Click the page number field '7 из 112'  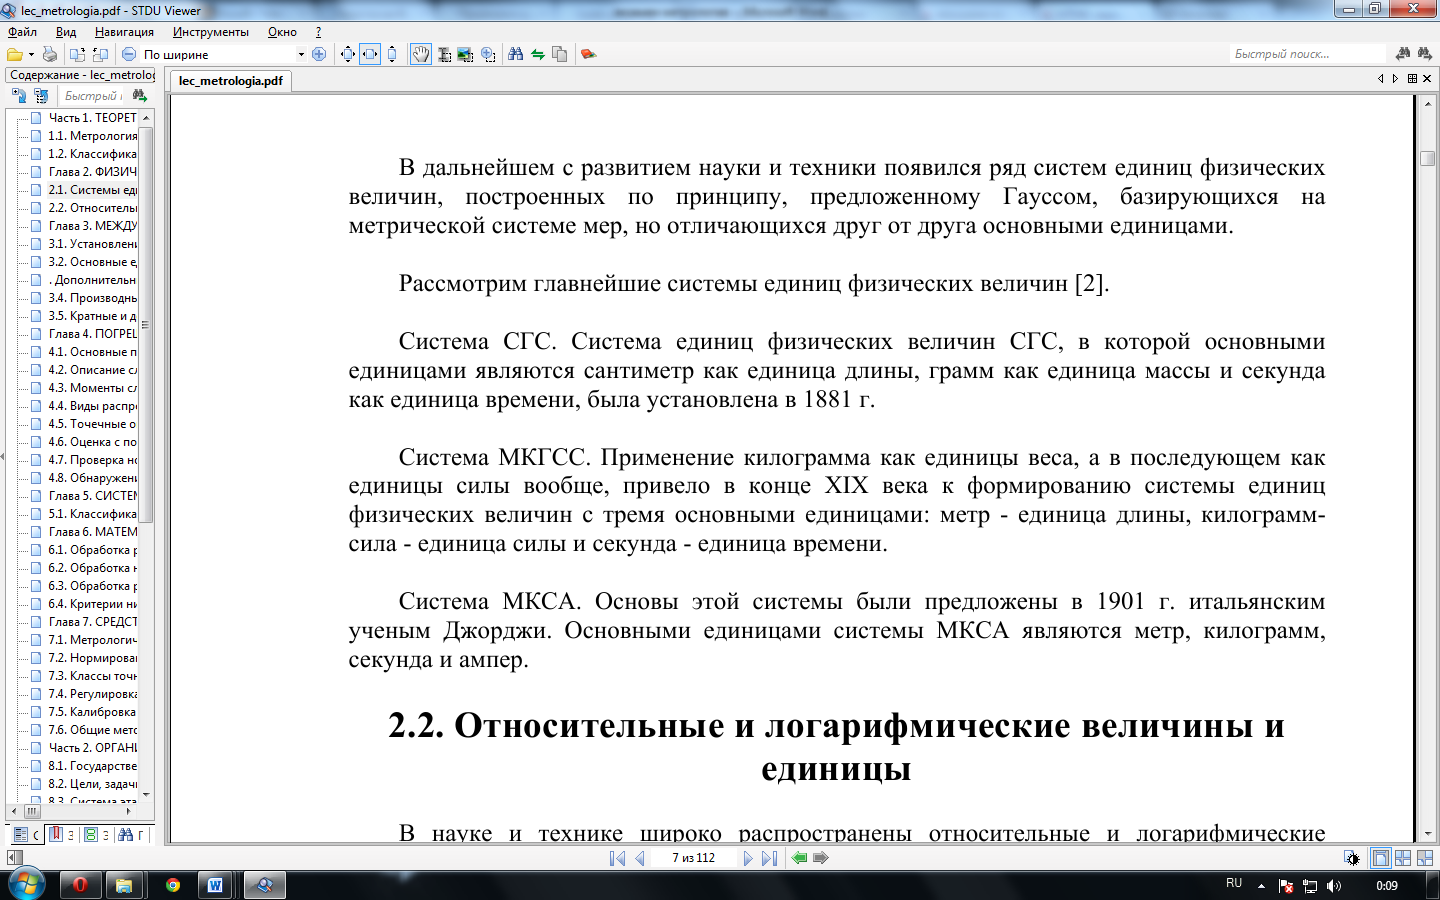[694, 858]
